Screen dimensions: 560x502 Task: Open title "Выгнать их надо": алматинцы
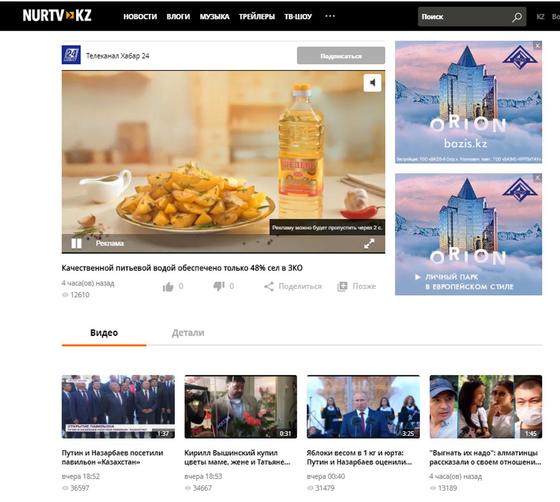(x=485, y=457)
